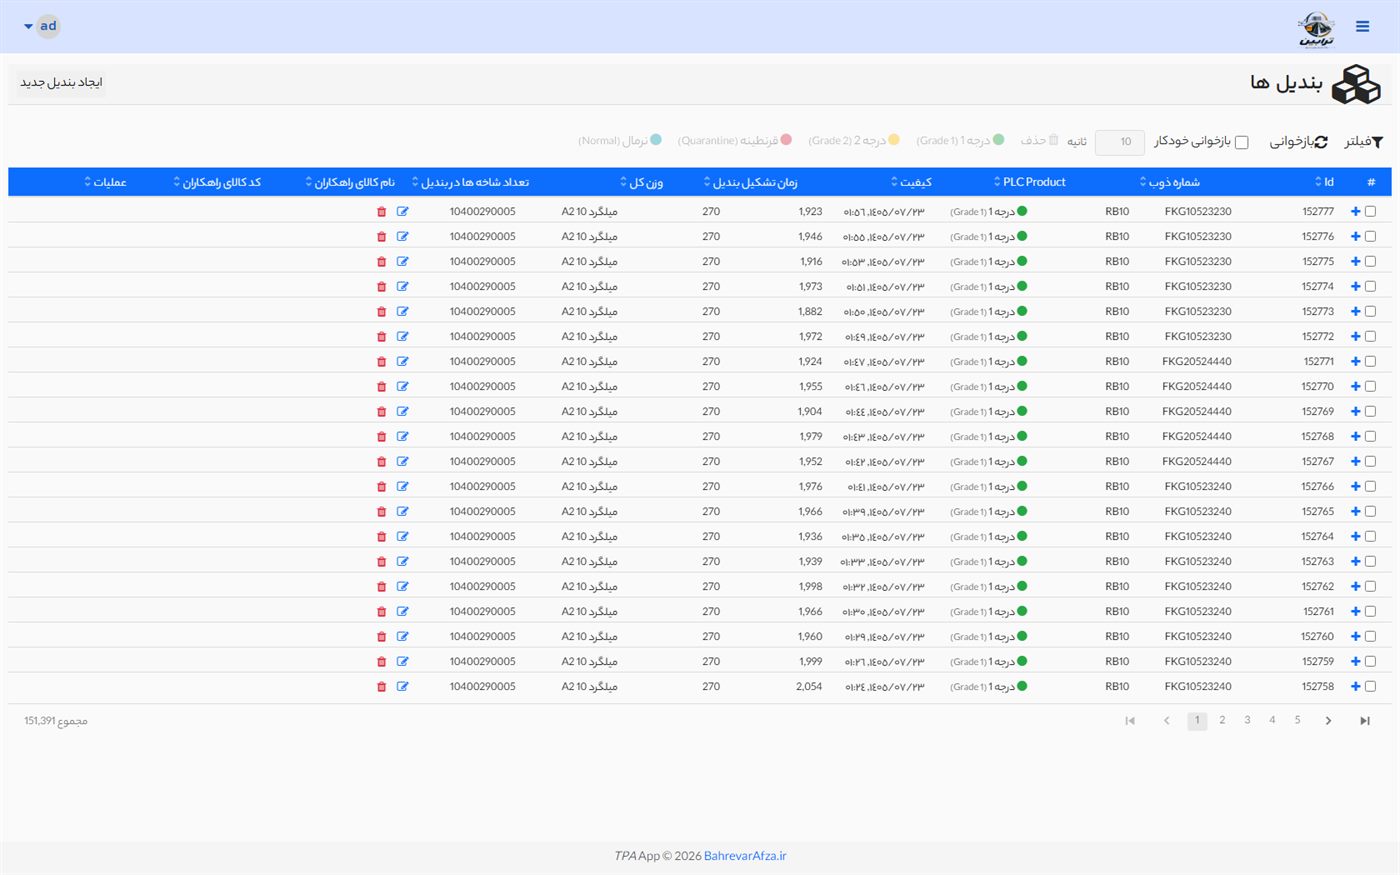
Task: Delete the bundle with Id 152762
Action: (x=381, y=586)
